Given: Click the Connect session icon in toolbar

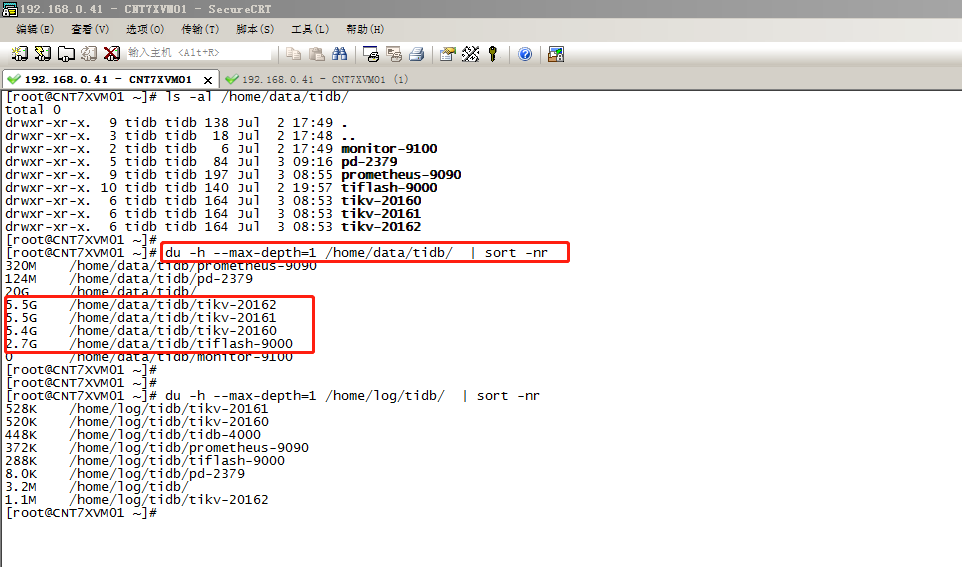Looking at the screenshot, I should pos(19,54).
